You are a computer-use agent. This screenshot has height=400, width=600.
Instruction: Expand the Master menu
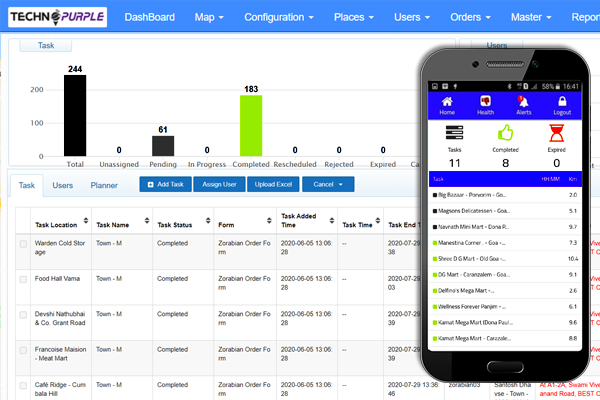[x=531, y=17]
